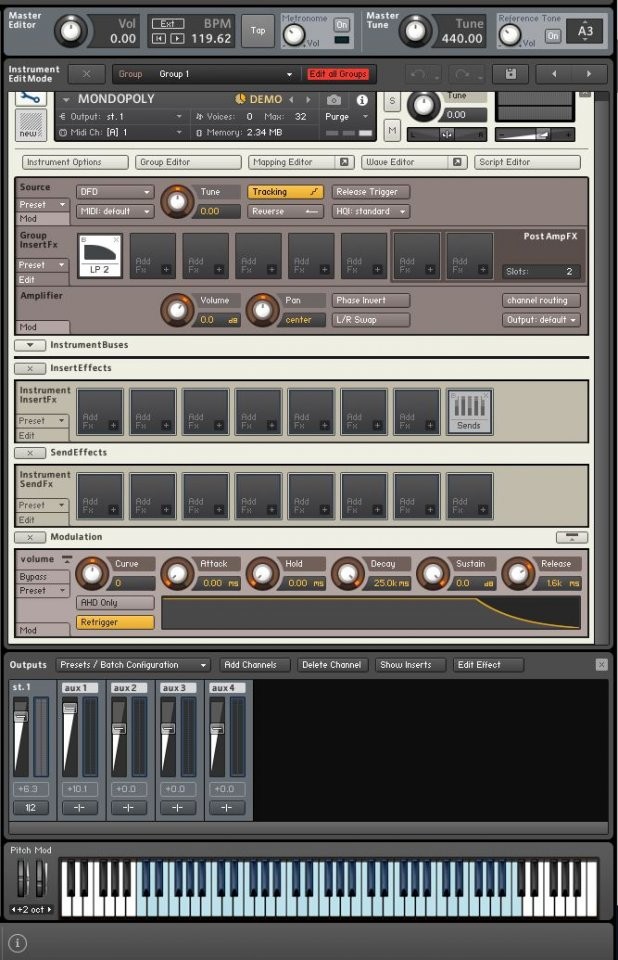Enable AHD Only mode
The width and height of the screenshot is (618, 960).
[115, 602]
